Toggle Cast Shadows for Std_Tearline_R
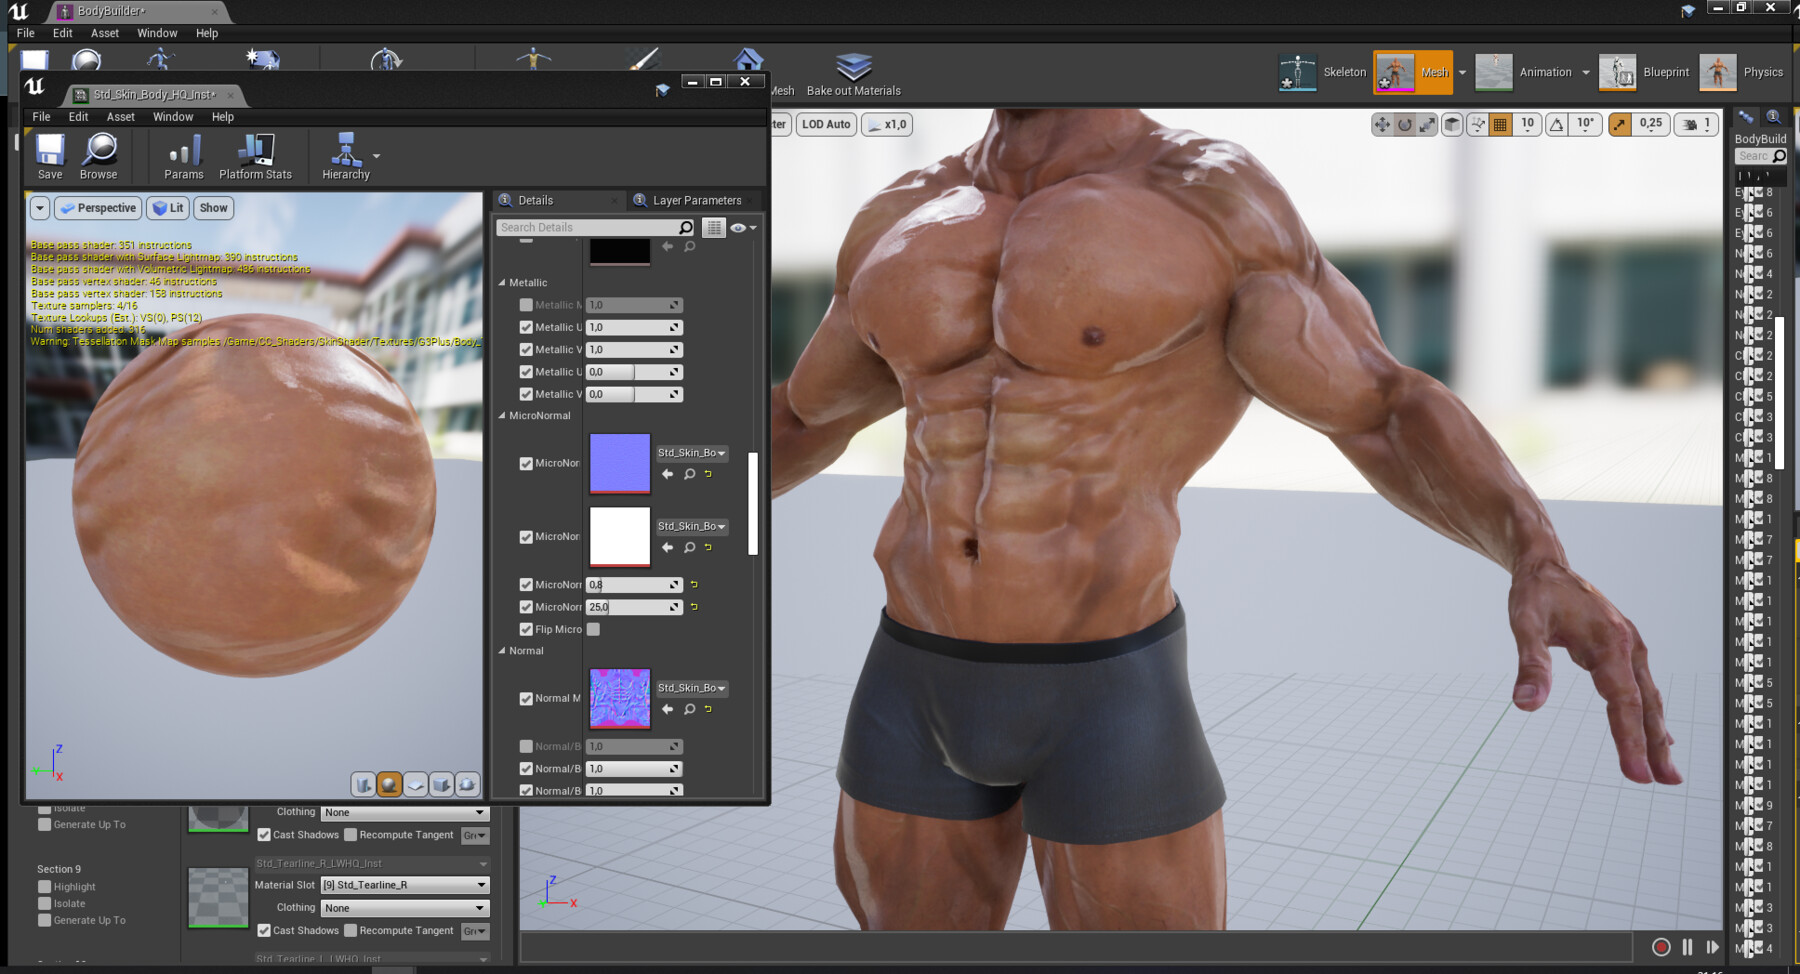 263,930
